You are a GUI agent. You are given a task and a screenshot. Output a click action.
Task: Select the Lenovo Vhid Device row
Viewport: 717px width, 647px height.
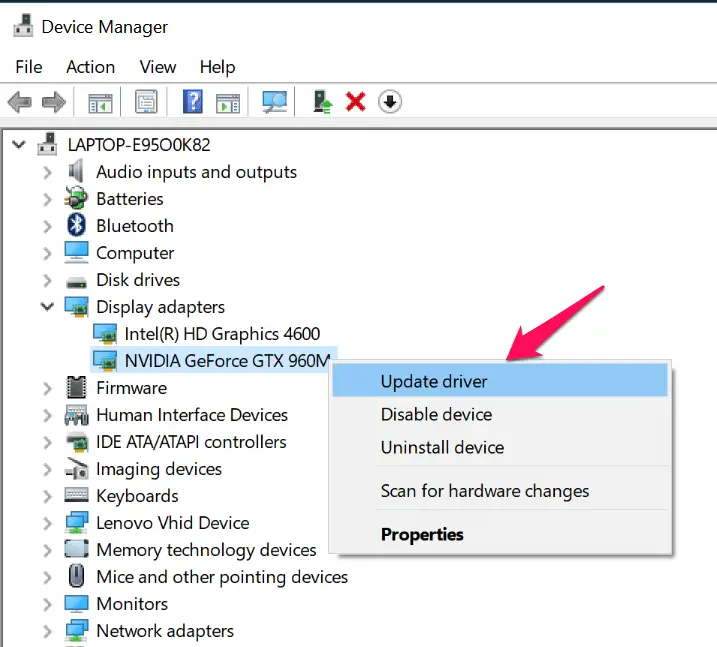pyautogui.click(x=172, y=523)
